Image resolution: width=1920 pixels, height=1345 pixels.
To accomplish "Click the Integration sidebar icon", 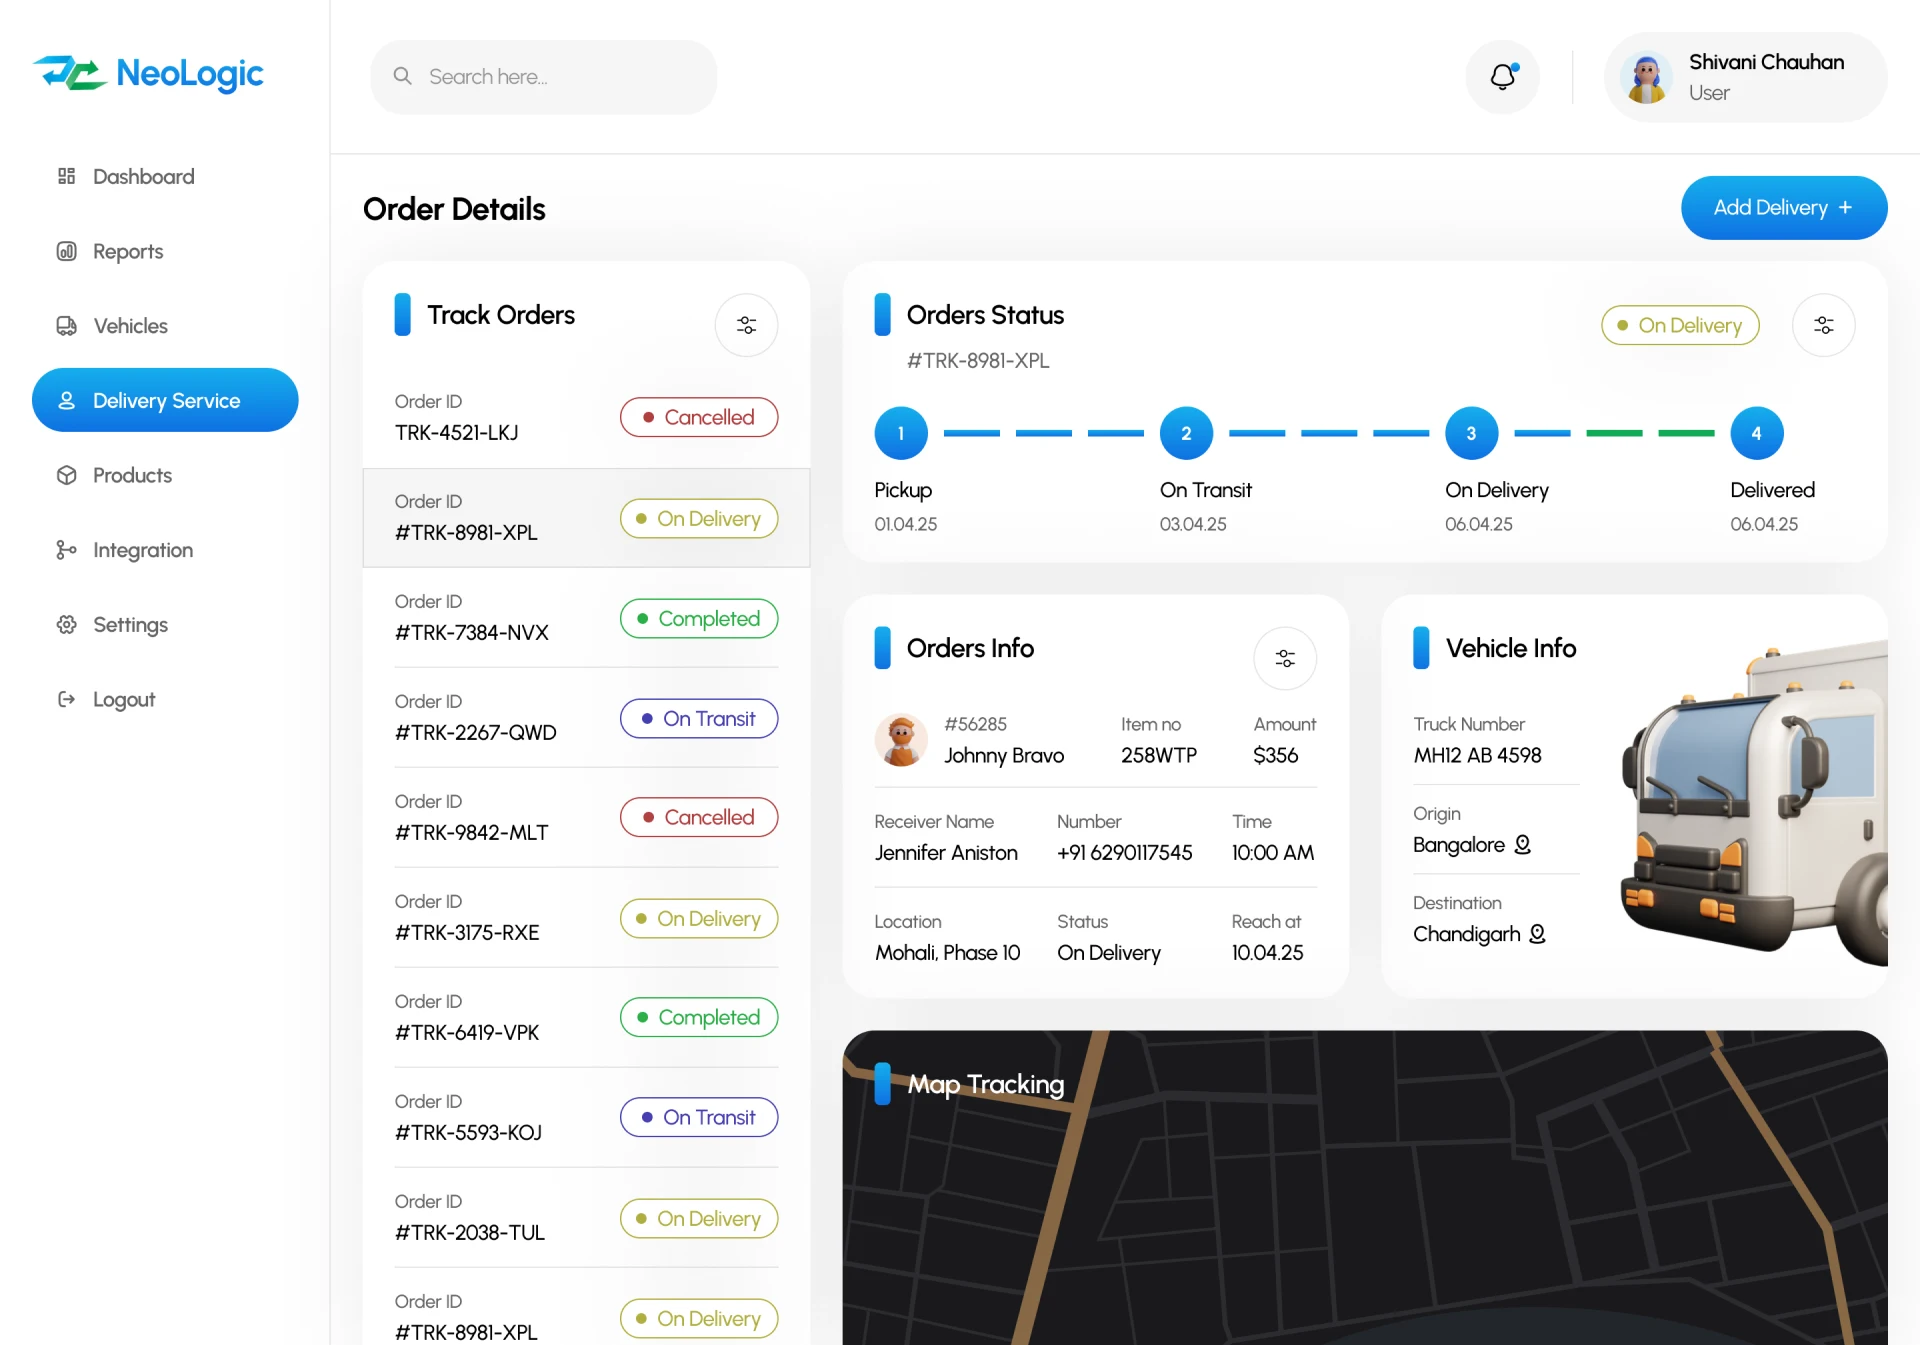I will pos(66,549).
